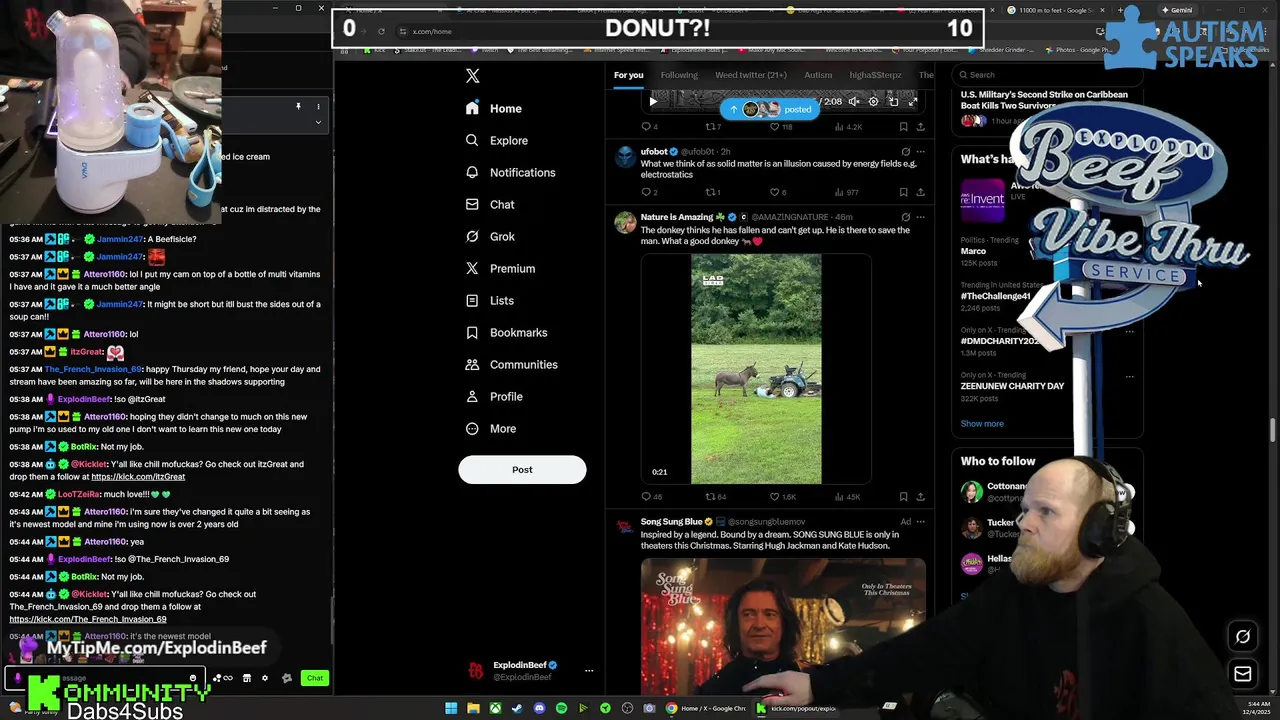Open the Weed twitter (21+) tab

click(751, 75)
